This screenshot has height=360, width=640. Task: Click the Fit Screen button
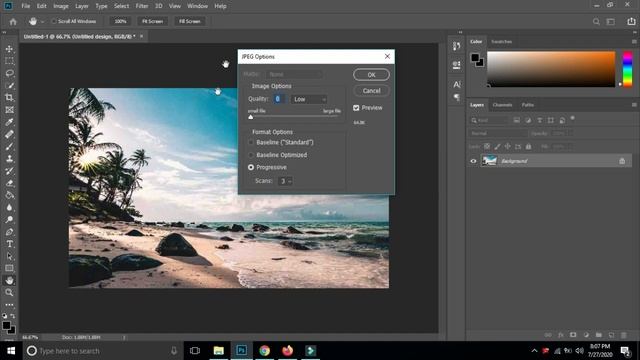tap(152, 21)
